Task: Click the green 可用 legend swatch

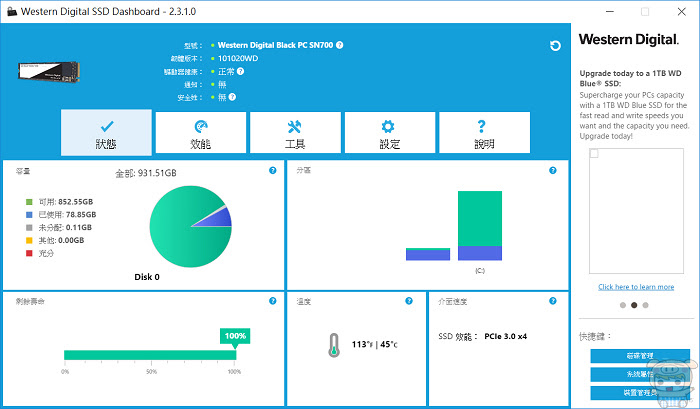Action: pyautogui.click(x=29, y=202)
